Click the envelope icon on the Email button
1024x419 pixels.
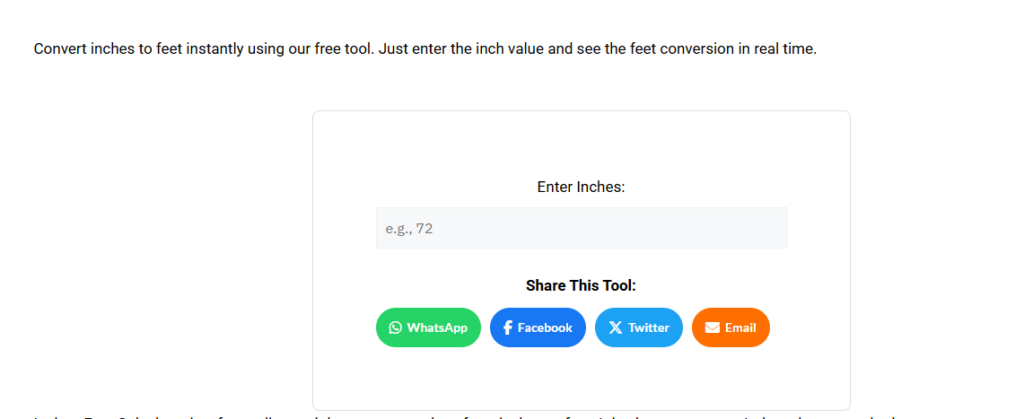tap(712, 327)
